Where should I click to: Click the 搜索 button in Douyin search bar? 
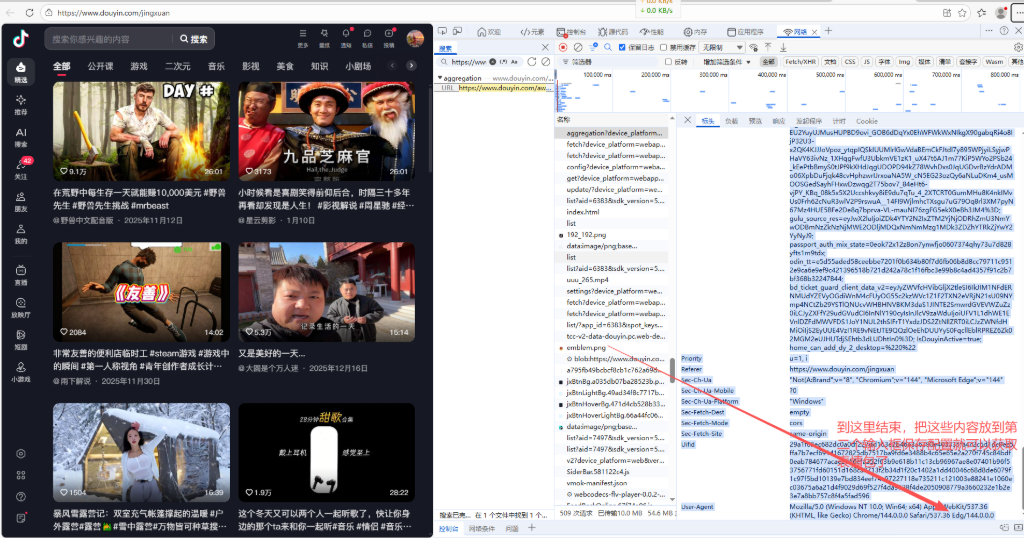tap(194, 39)
